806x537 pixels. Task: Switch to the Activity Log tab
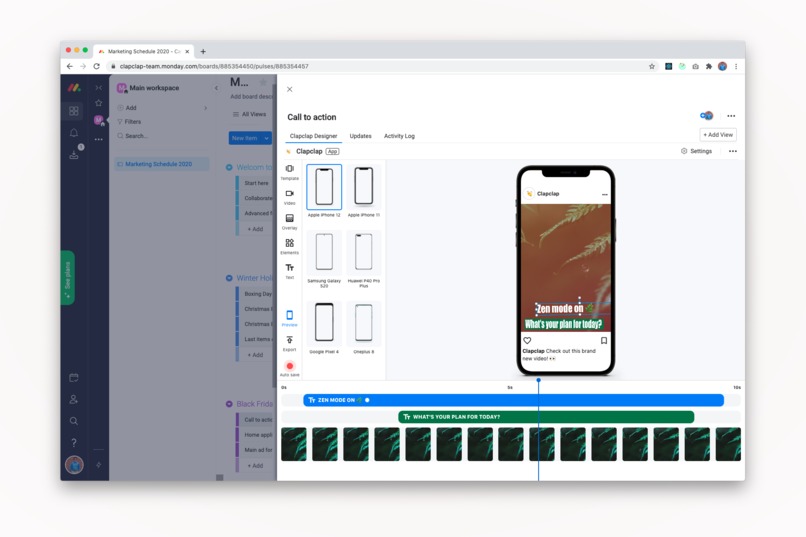tap(399, 136)
